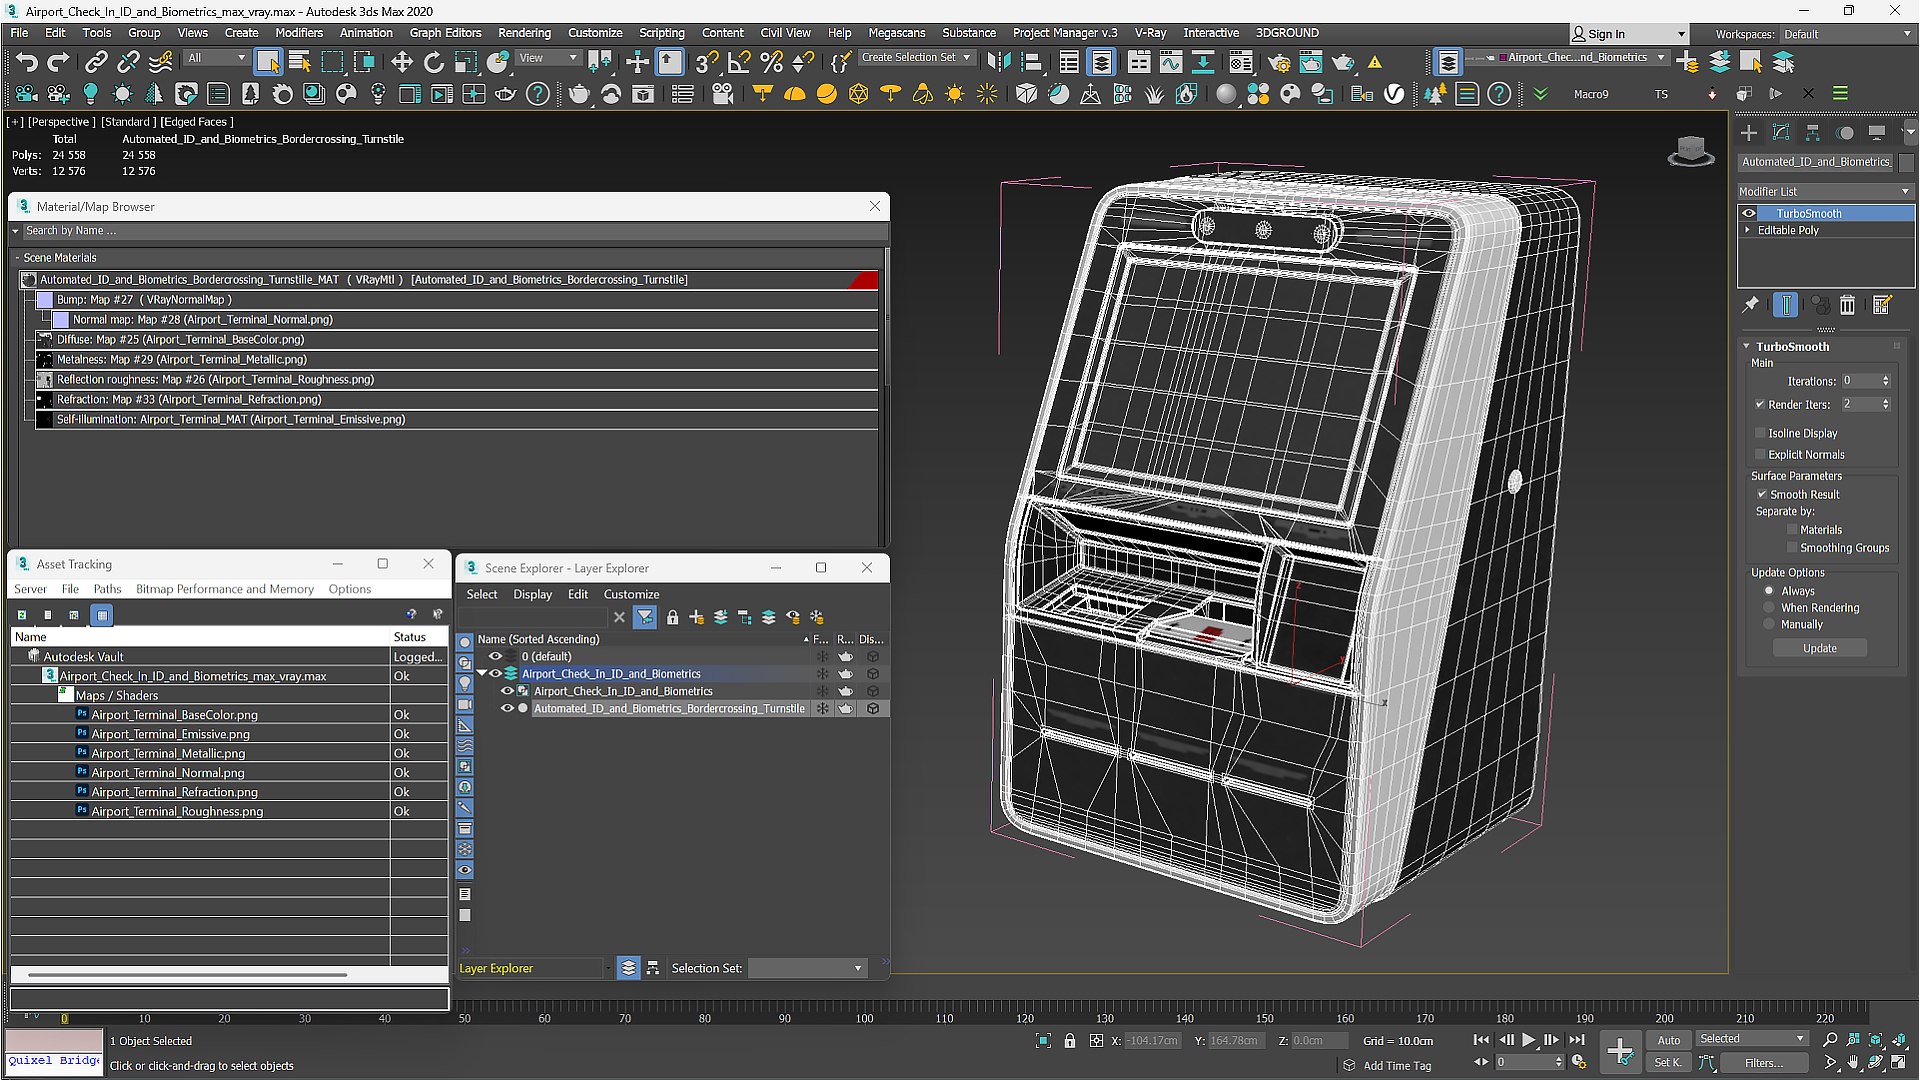Click the Redo arrow icon
Viewport: 1920px width, 1080px height.
[x=58, y=62]
